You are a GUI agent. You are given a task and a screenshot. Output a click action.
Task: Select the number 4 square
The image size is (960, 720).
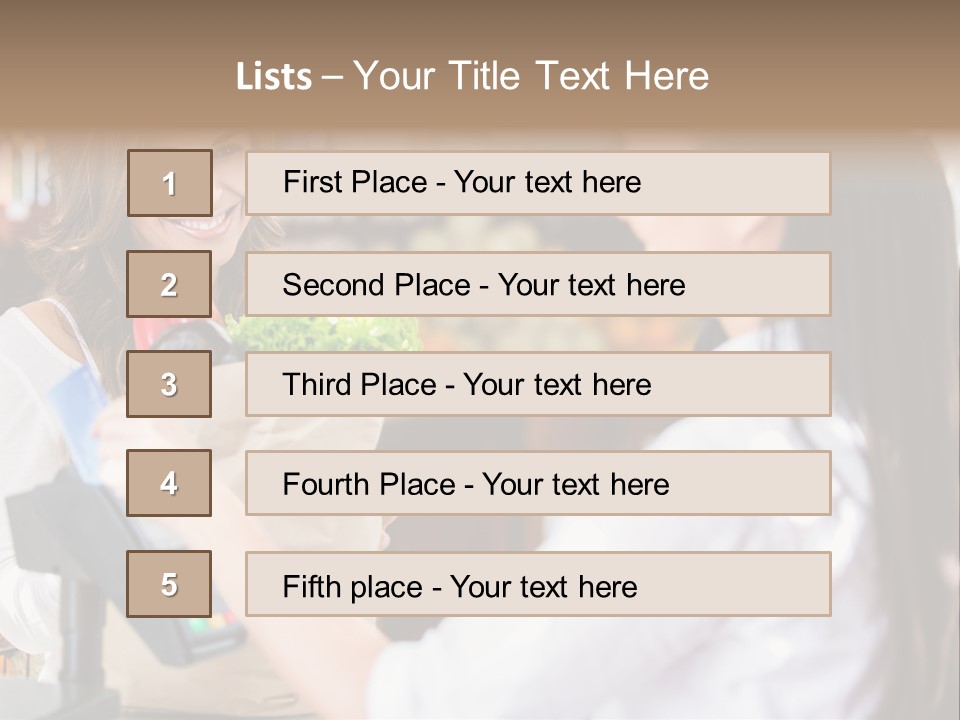click(x=169, y=484)
